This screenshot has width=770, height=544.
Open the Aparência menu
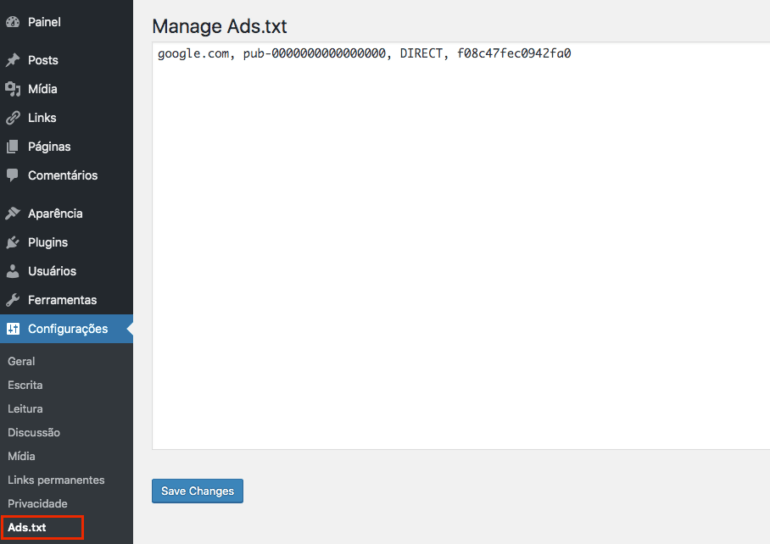[x=55, y=214]
